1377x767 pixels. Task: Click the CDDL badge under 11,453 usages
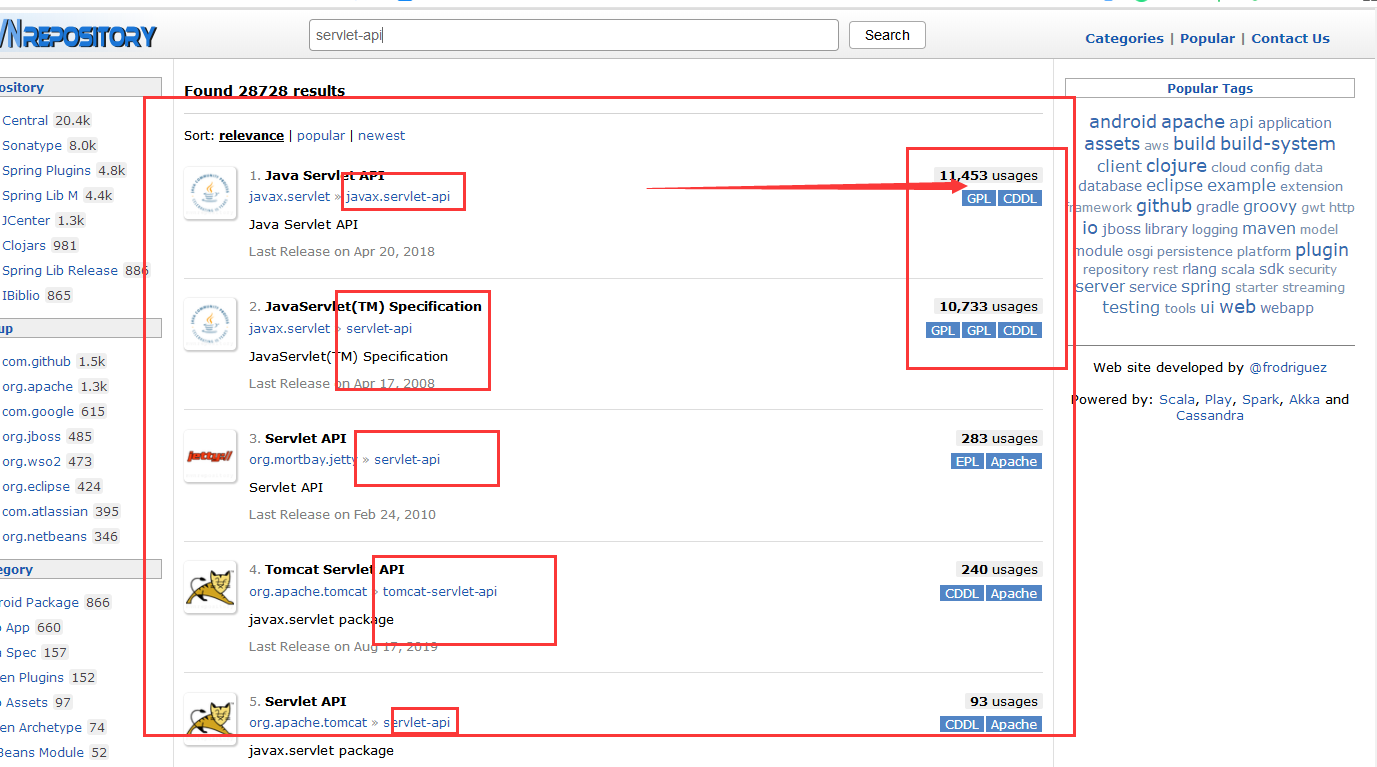pyautogui.click(x=1020, y=198)
